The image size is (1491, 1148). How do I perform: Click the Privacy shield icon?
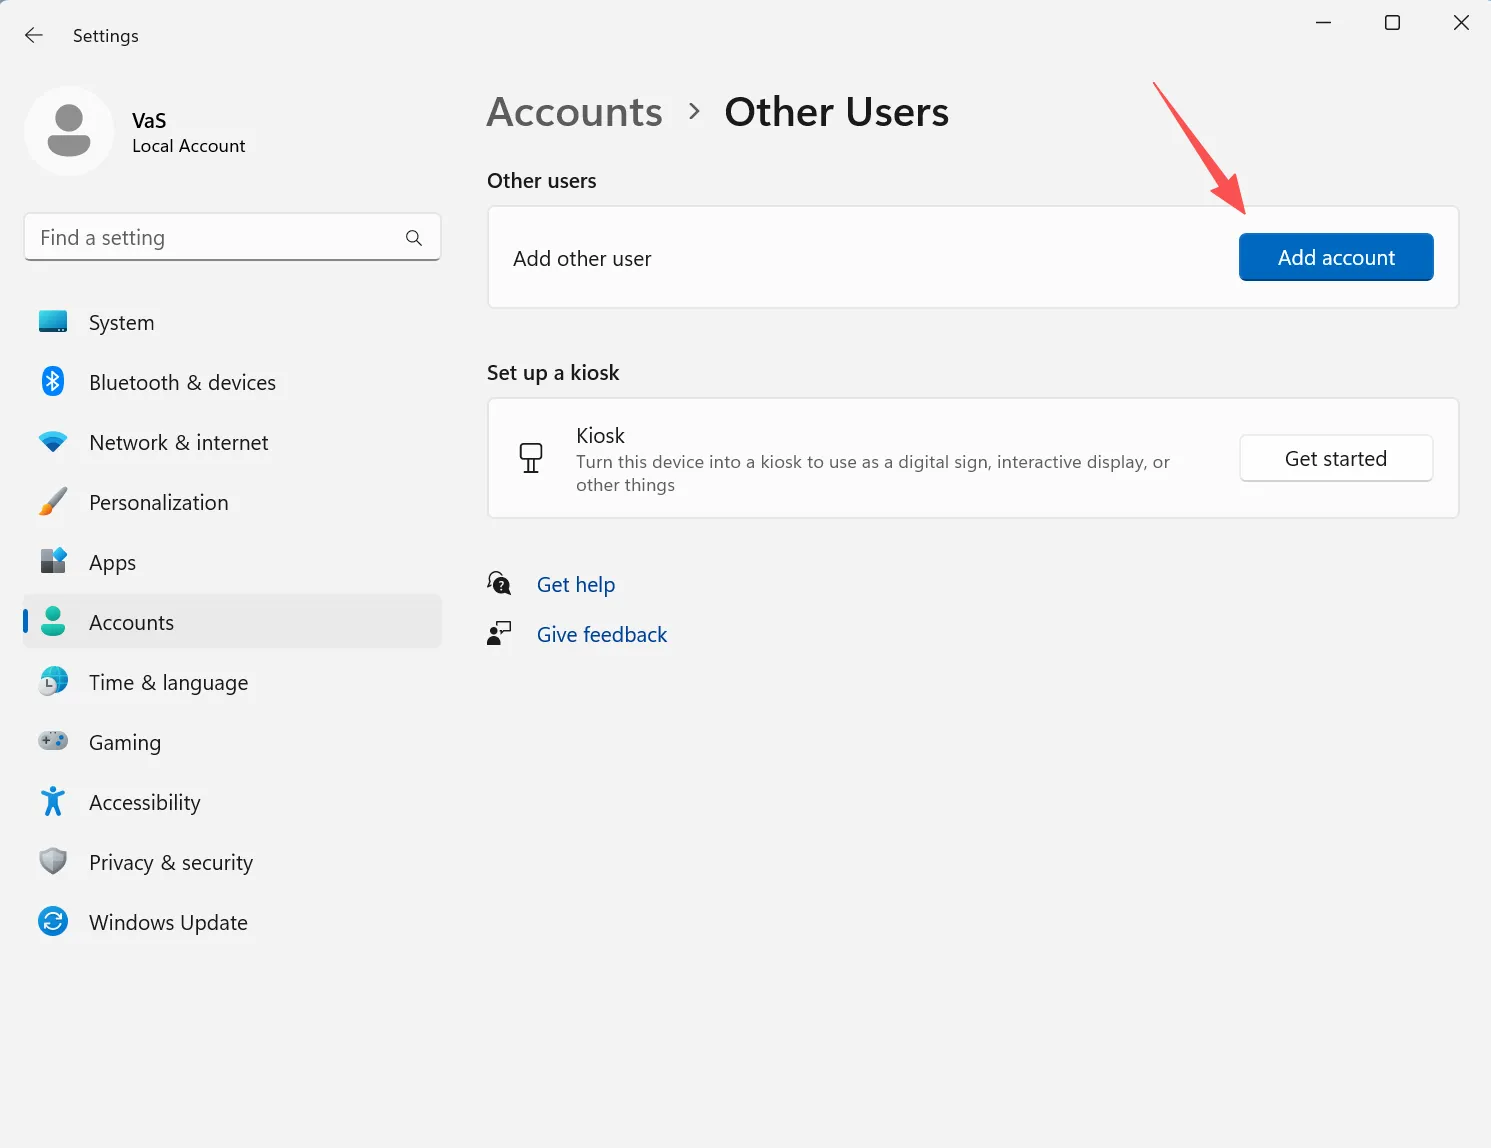(x=53, y=861)
